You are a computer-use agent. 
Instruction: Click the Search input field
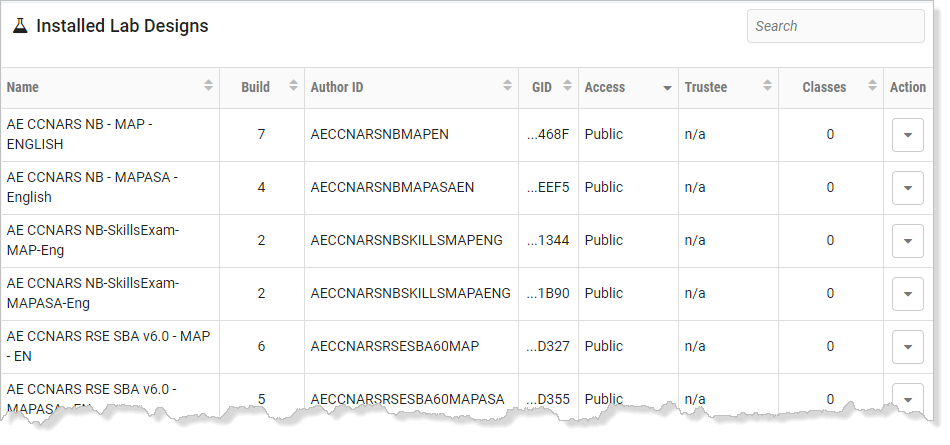tap(835, 26)
